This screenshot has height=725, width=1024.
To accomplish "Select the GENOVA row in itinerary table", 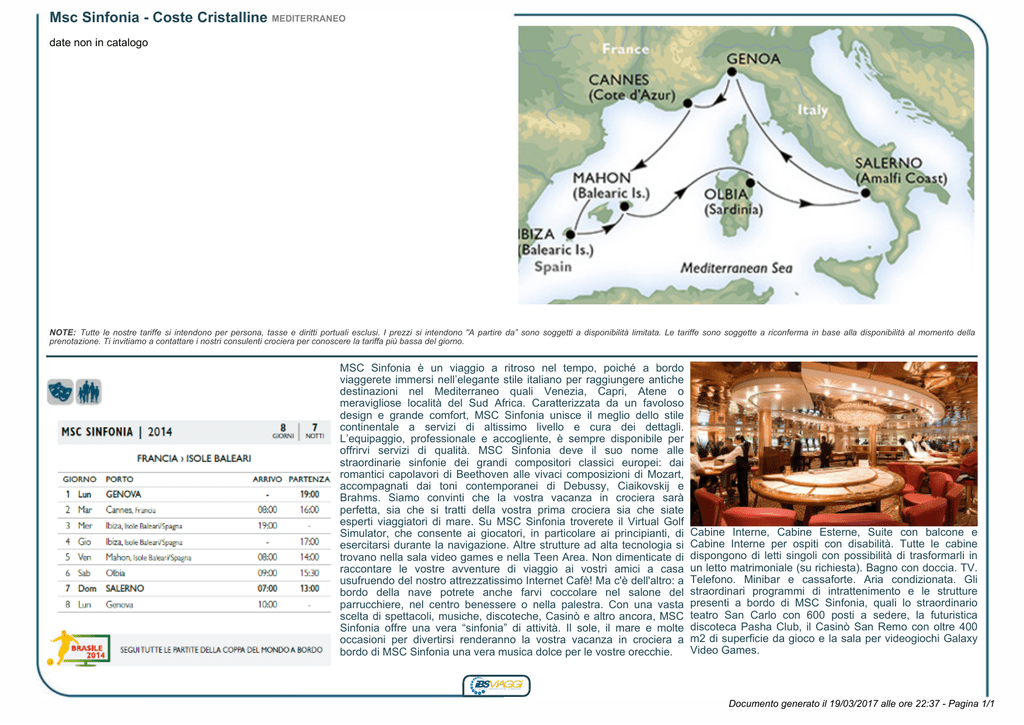I will coord(194,494).
